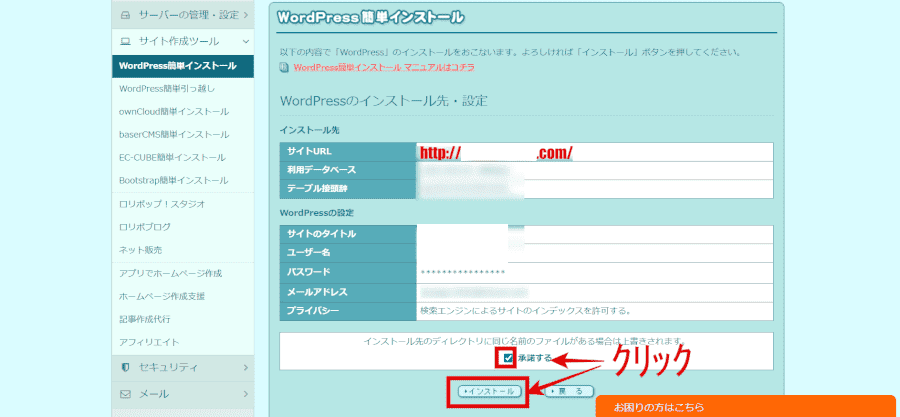Viewport: 900px width, 417px height.
Task: Expand the サーバーの管理・設定 section chevron
Action: click(x=246, y=15)
